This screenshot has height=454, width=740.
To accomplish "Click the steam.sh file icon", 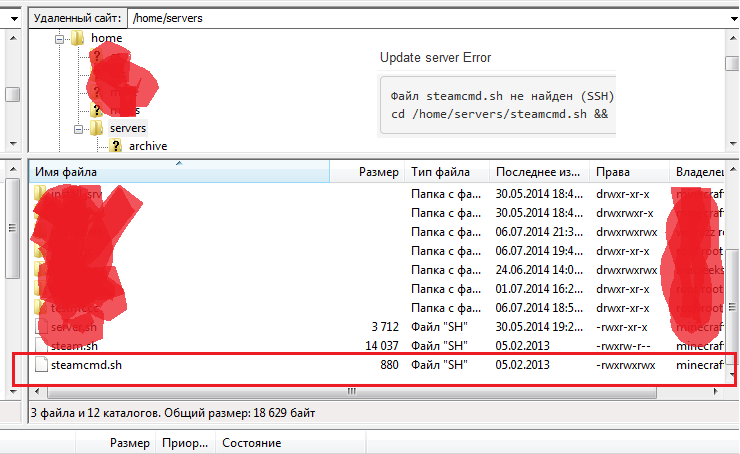I will [x=40, y=346].
